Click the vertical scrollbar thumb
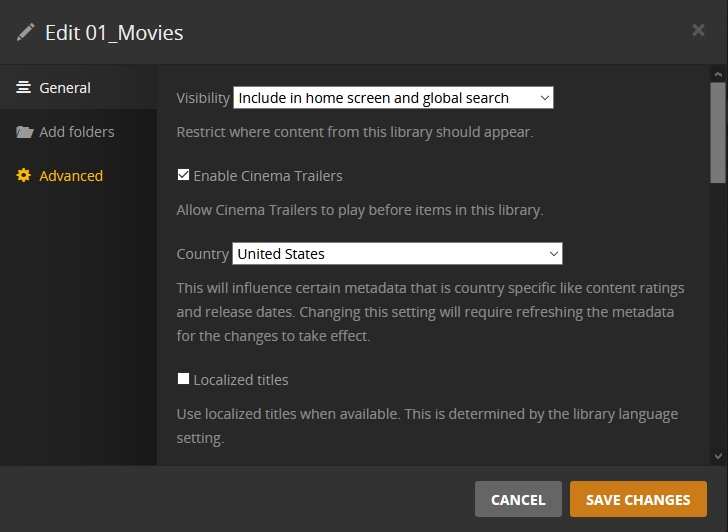Viewport: 728px width, 532px height. [718, 132]
